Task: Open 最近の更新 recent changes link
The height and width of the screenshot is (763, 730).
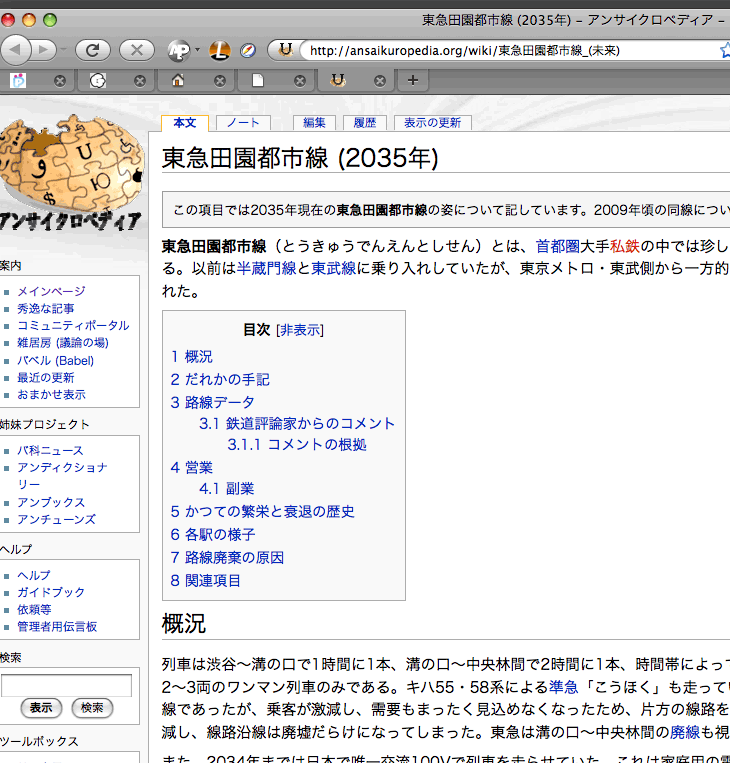Action: point(46,378)
